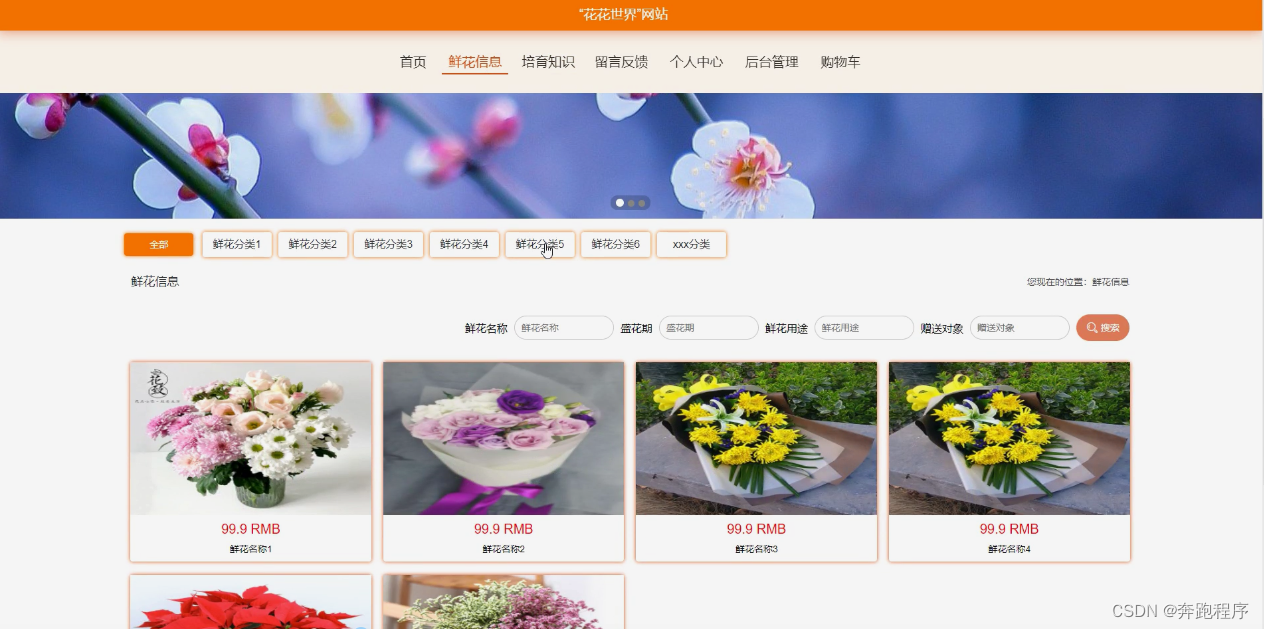The width and height of the screenshot is (1264, 629).
Task: Click the 搜索 search button
Action: (1103, 328)
